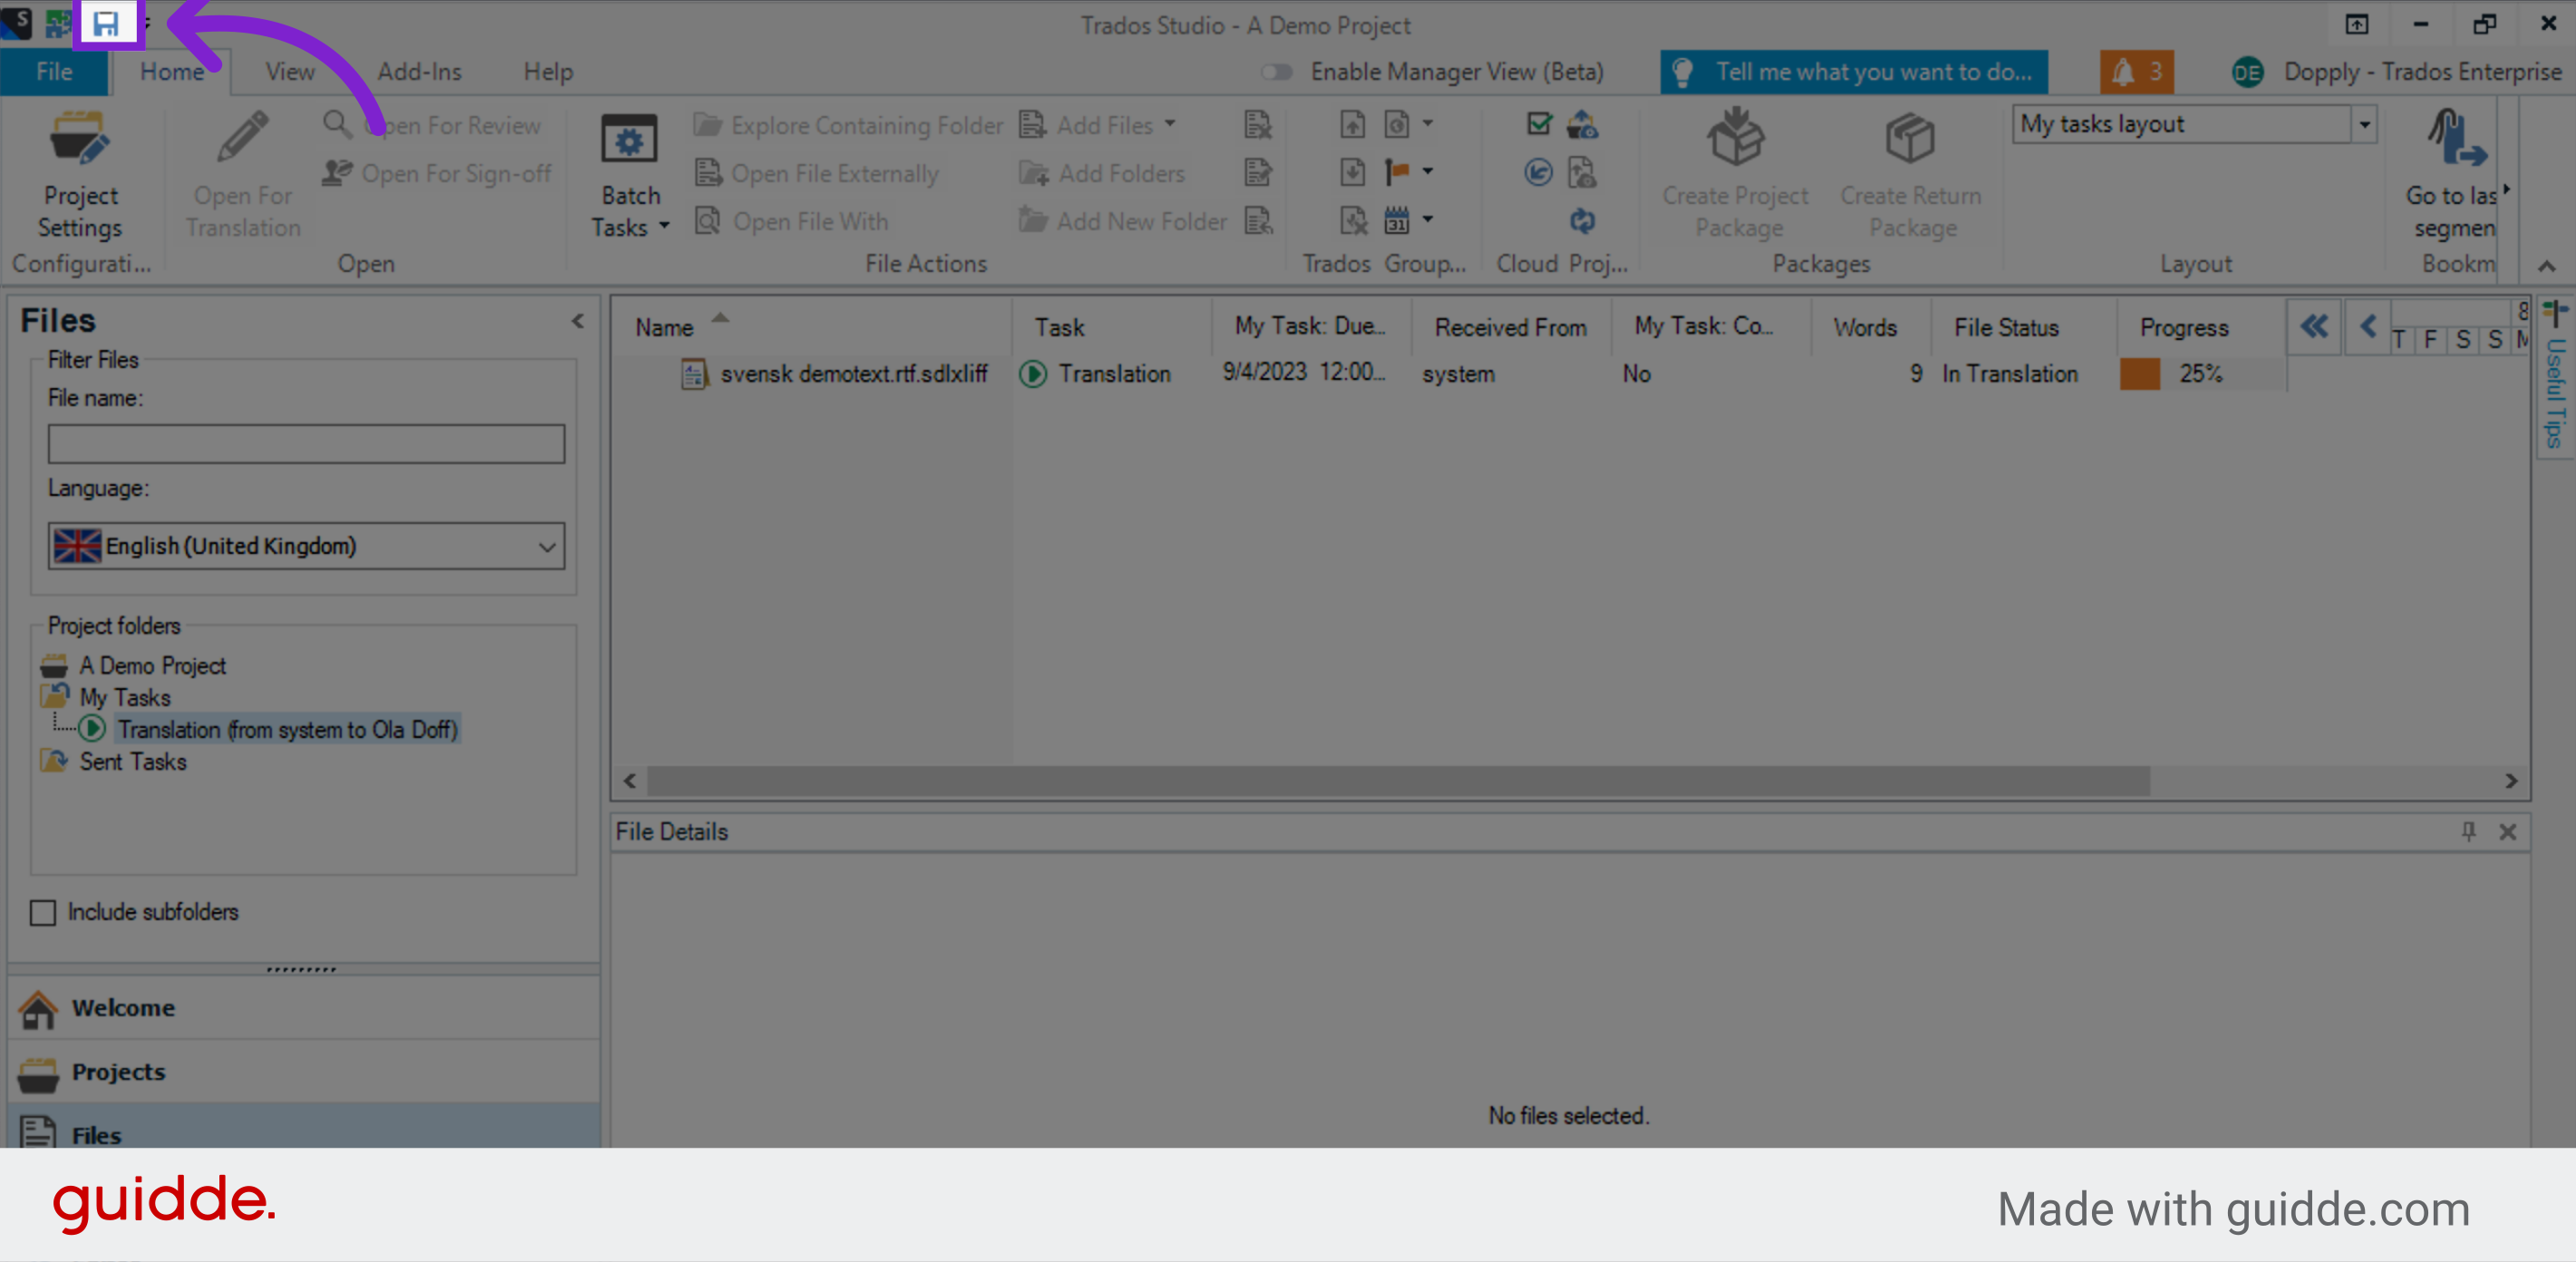Click Create Project Package
The width and height of the screenshot is (2576, 1262).
pyautogui.click(x=1736, y=176)
